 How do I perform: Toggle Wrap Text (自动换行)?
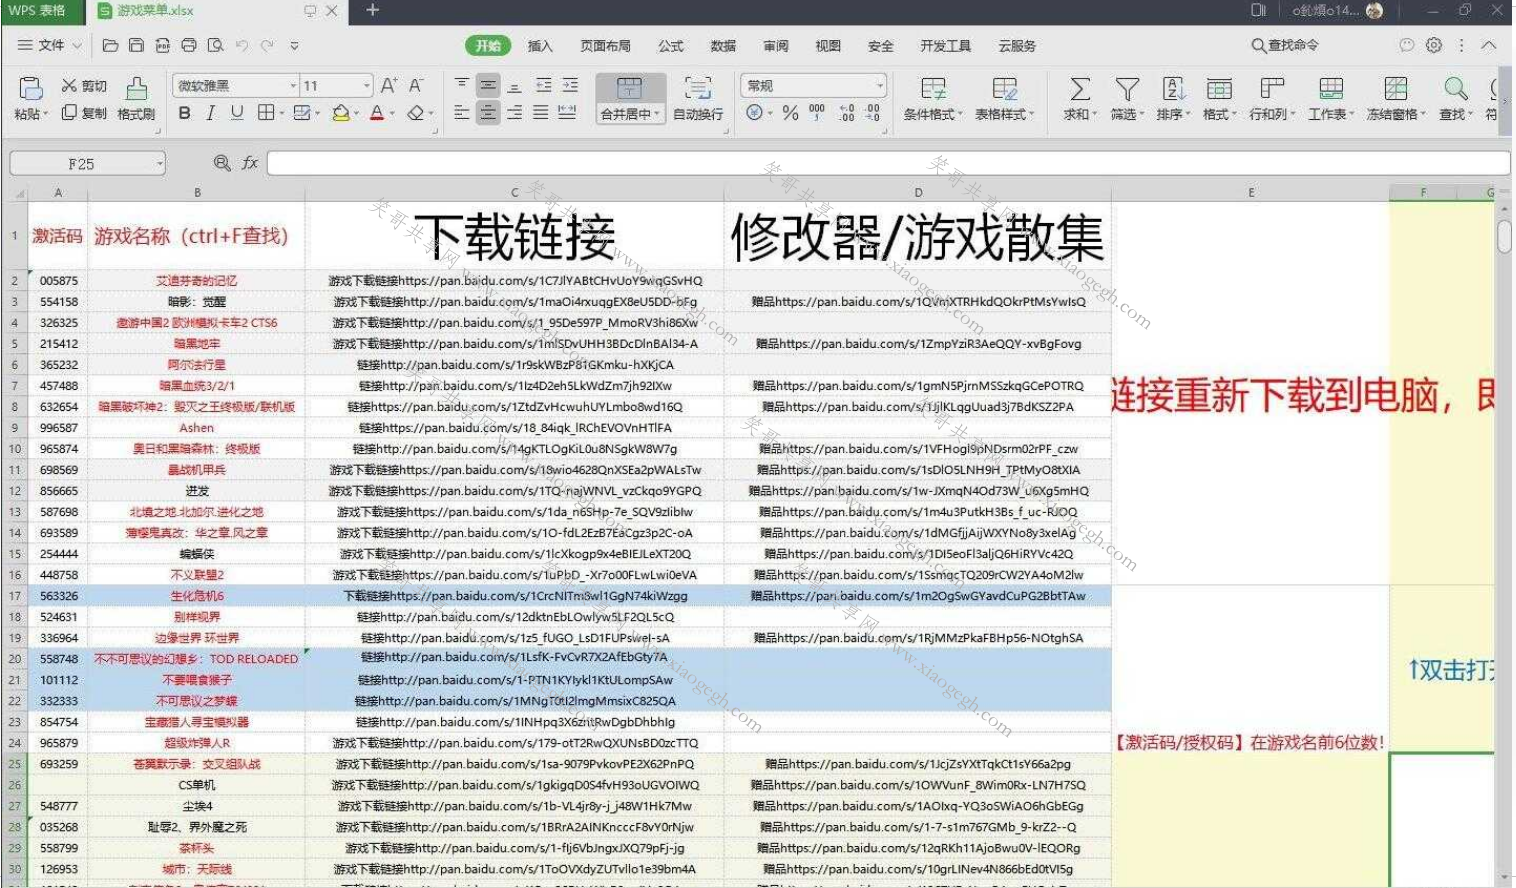[x=698, y=98]
